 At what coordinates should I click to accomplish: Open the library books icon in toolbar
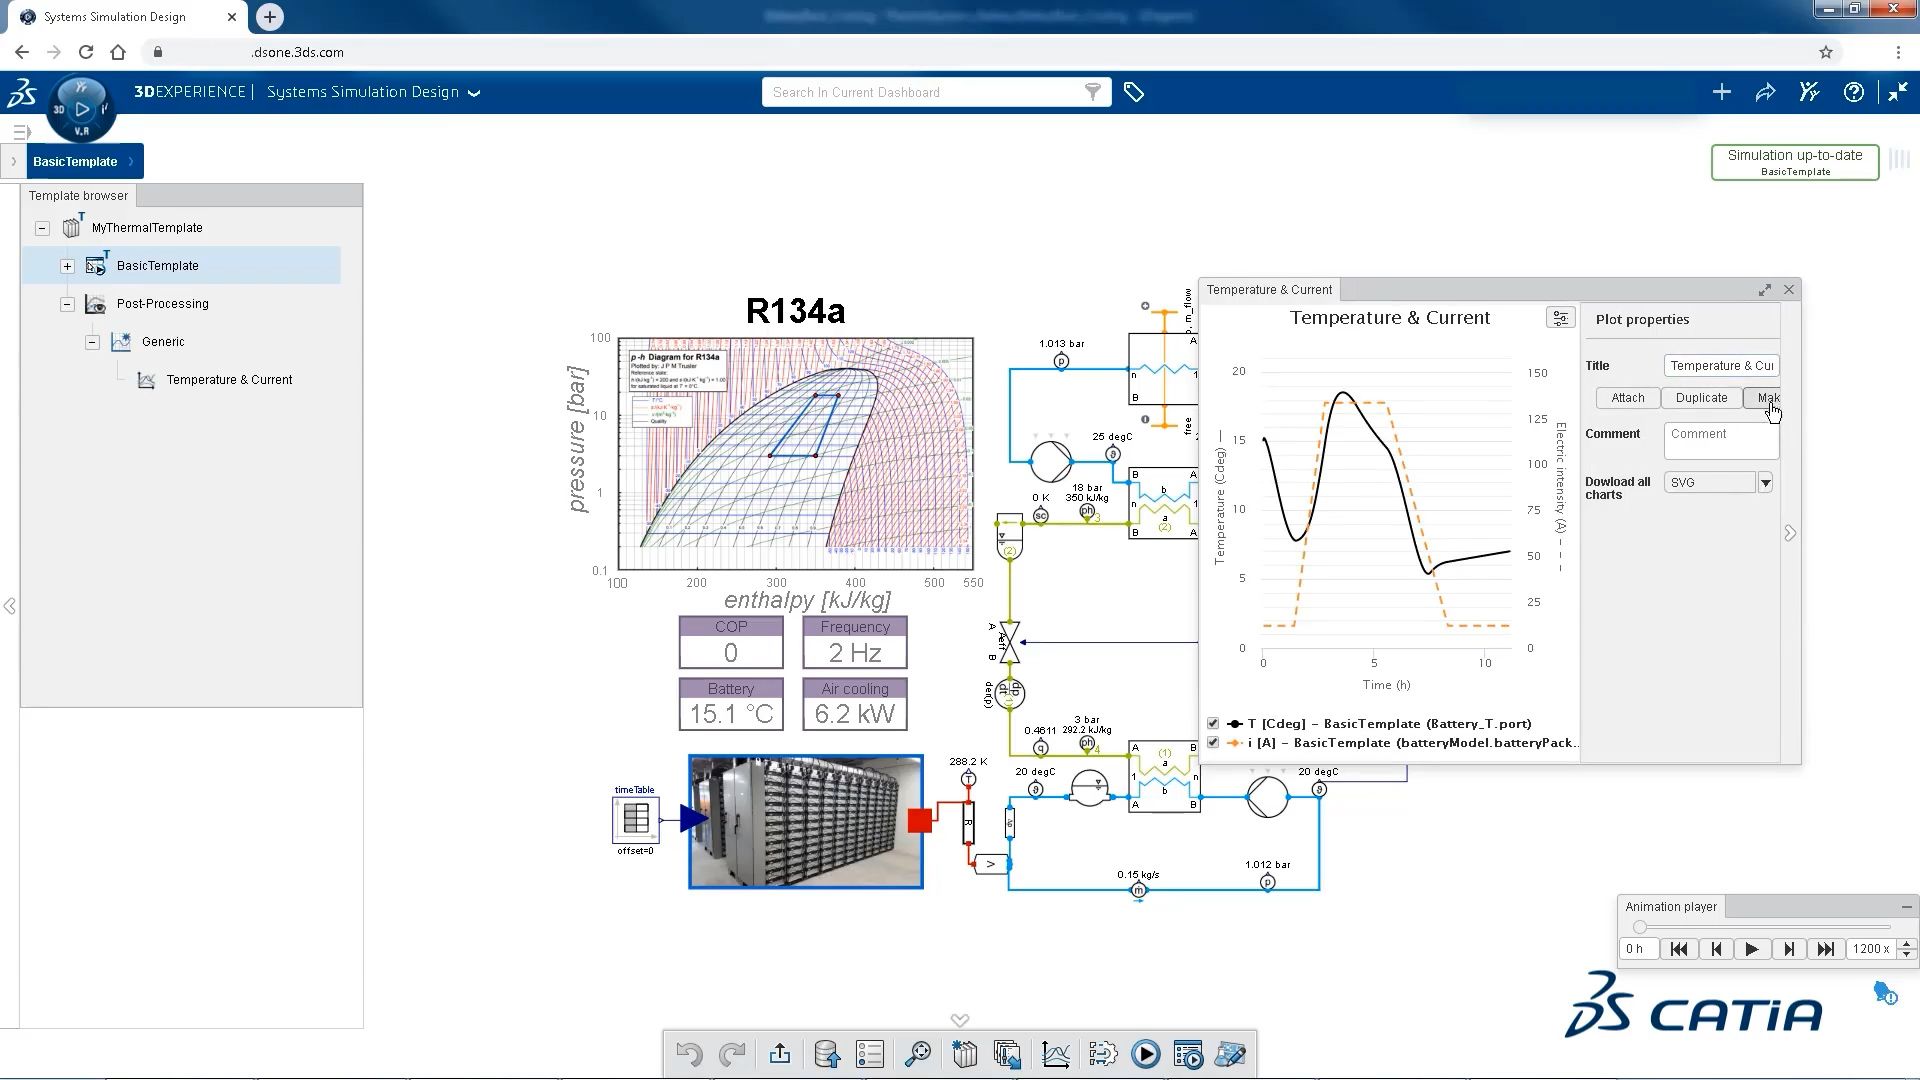coord(963,1054)
